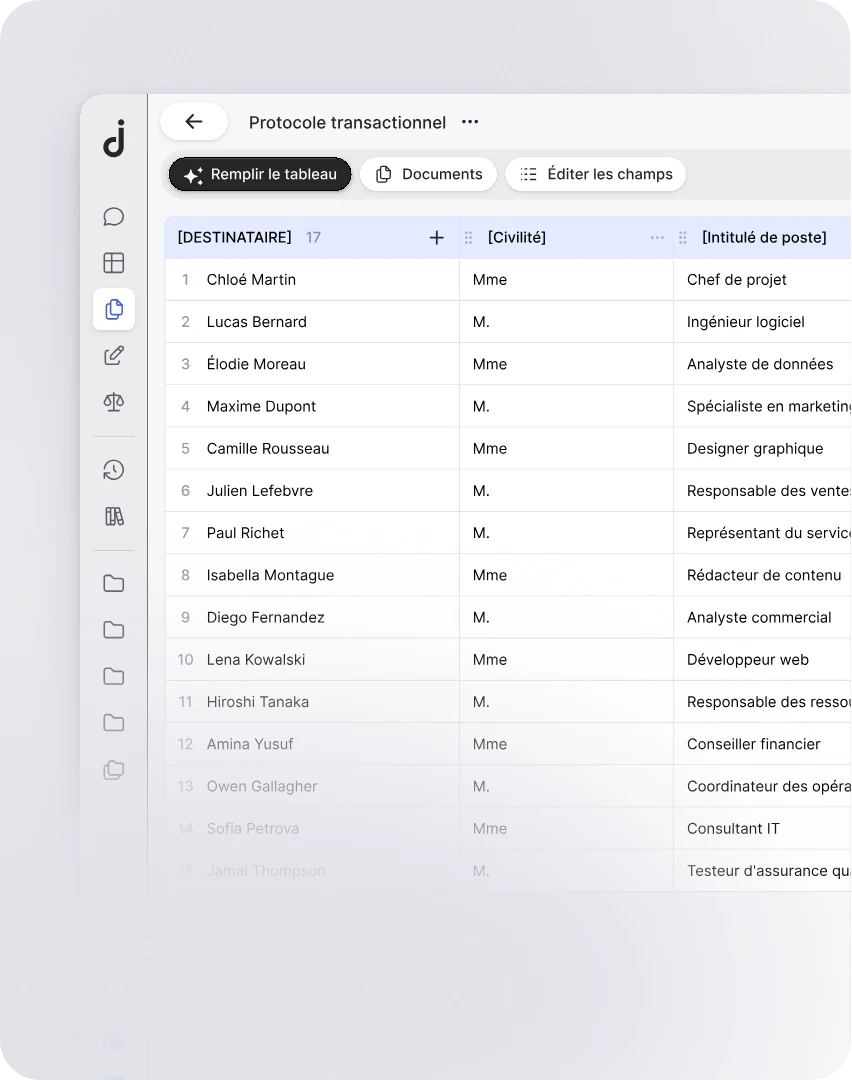
Task: Open the Documents tab button
Action: [x=428, y=174]
